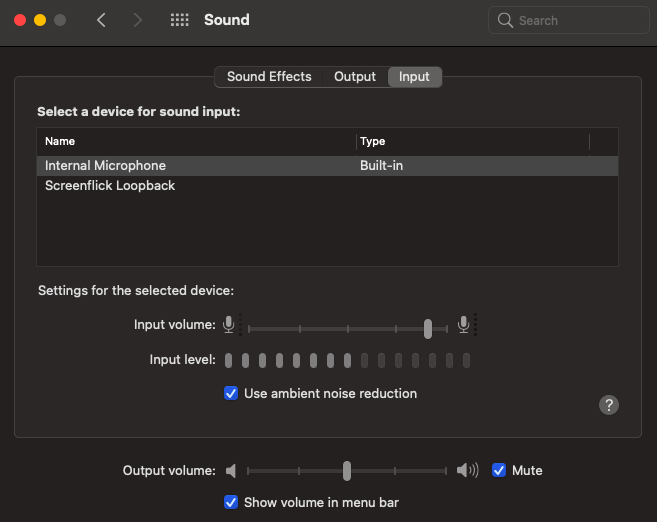Switch to the Sound Effects tab
Screen dimensions: 657x522
pos(269,77)
